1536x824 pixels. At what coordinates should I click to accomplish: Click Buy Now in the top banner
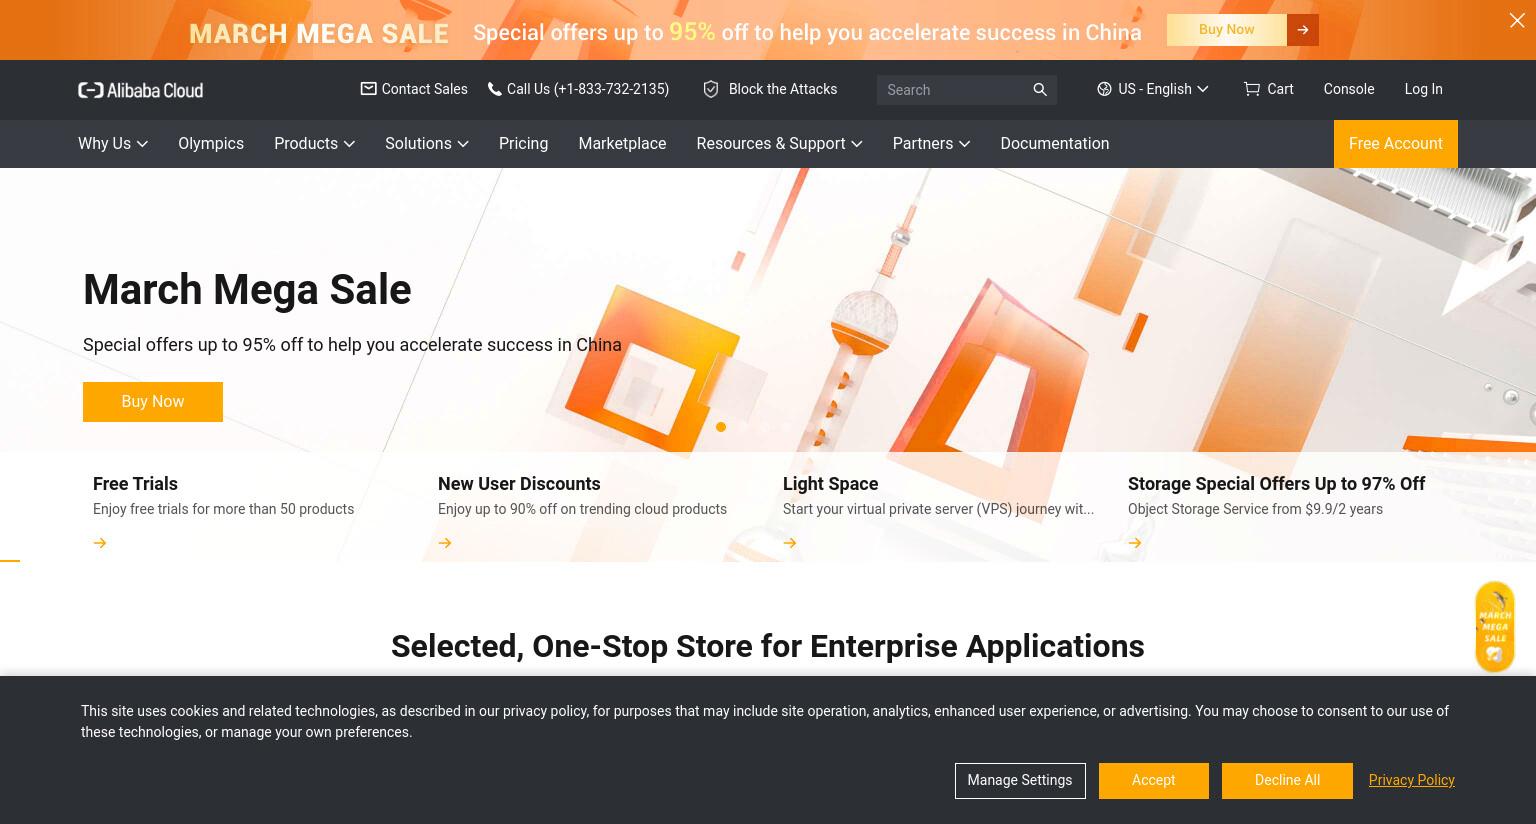(x=1226, y=30)
